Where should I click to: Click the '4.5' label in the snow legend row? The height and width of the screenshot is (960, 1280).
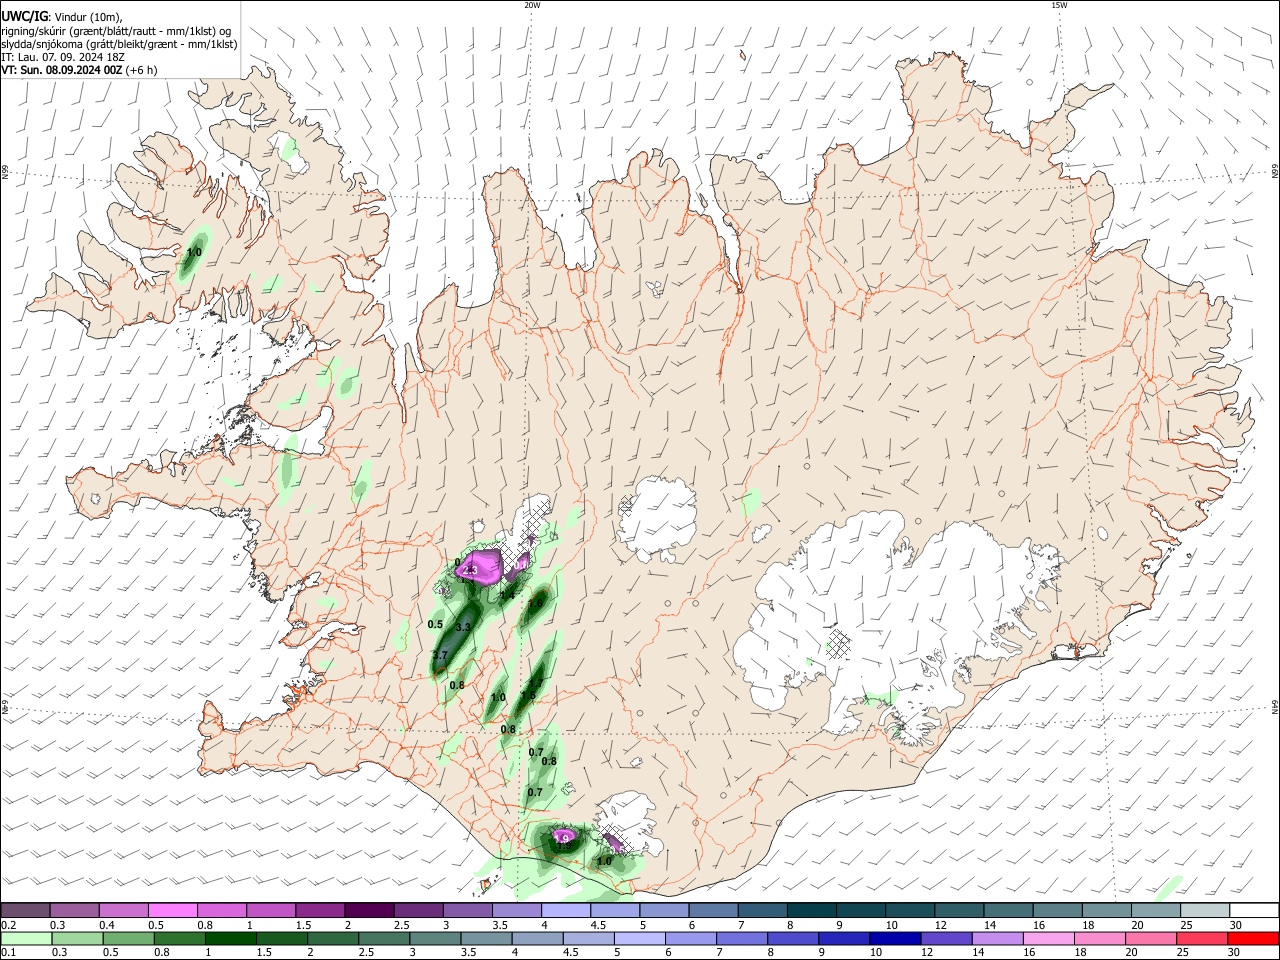tap(598, 925)
